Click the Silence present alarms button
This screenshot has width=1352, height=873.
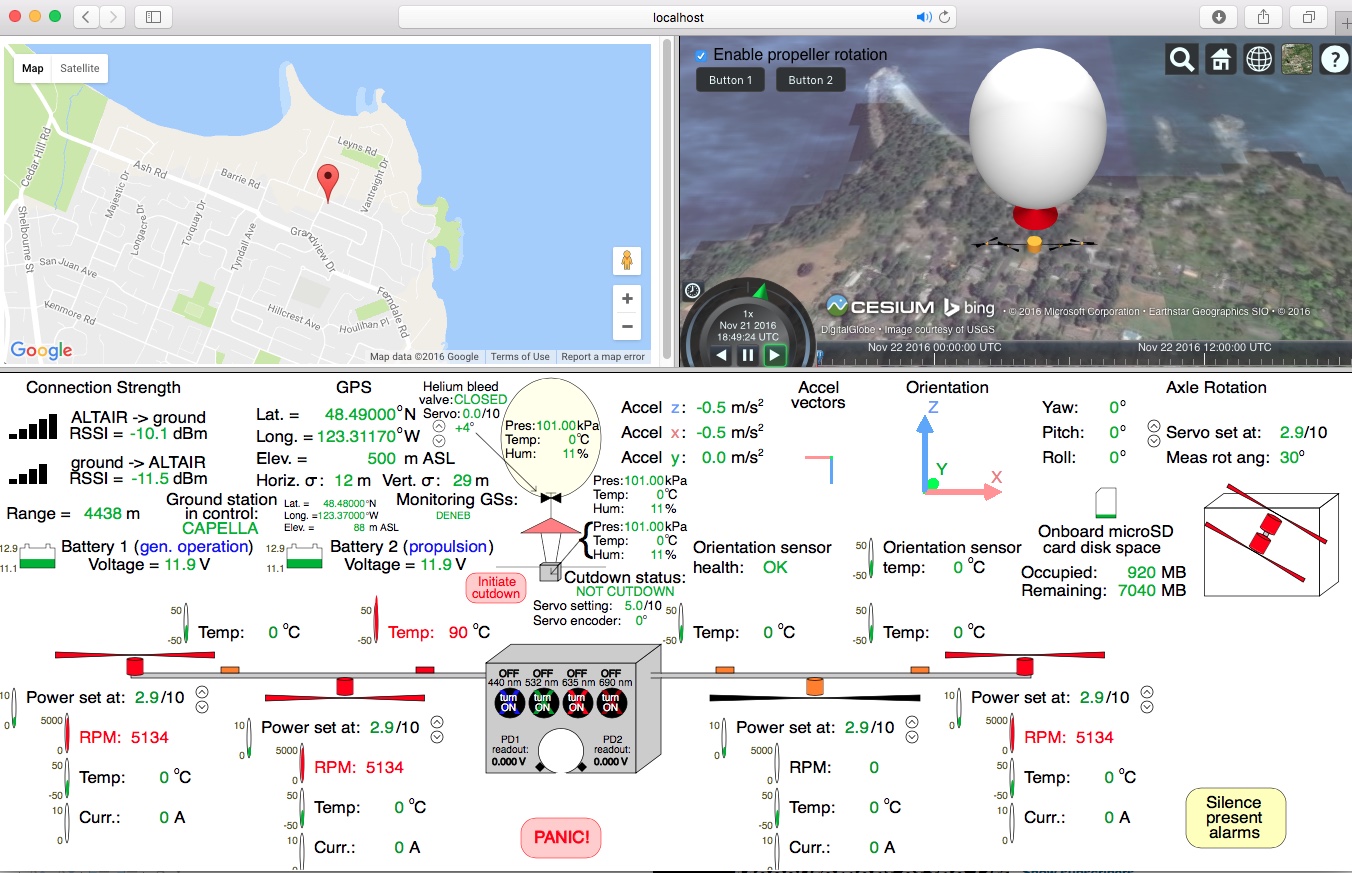pos(1234,817)
